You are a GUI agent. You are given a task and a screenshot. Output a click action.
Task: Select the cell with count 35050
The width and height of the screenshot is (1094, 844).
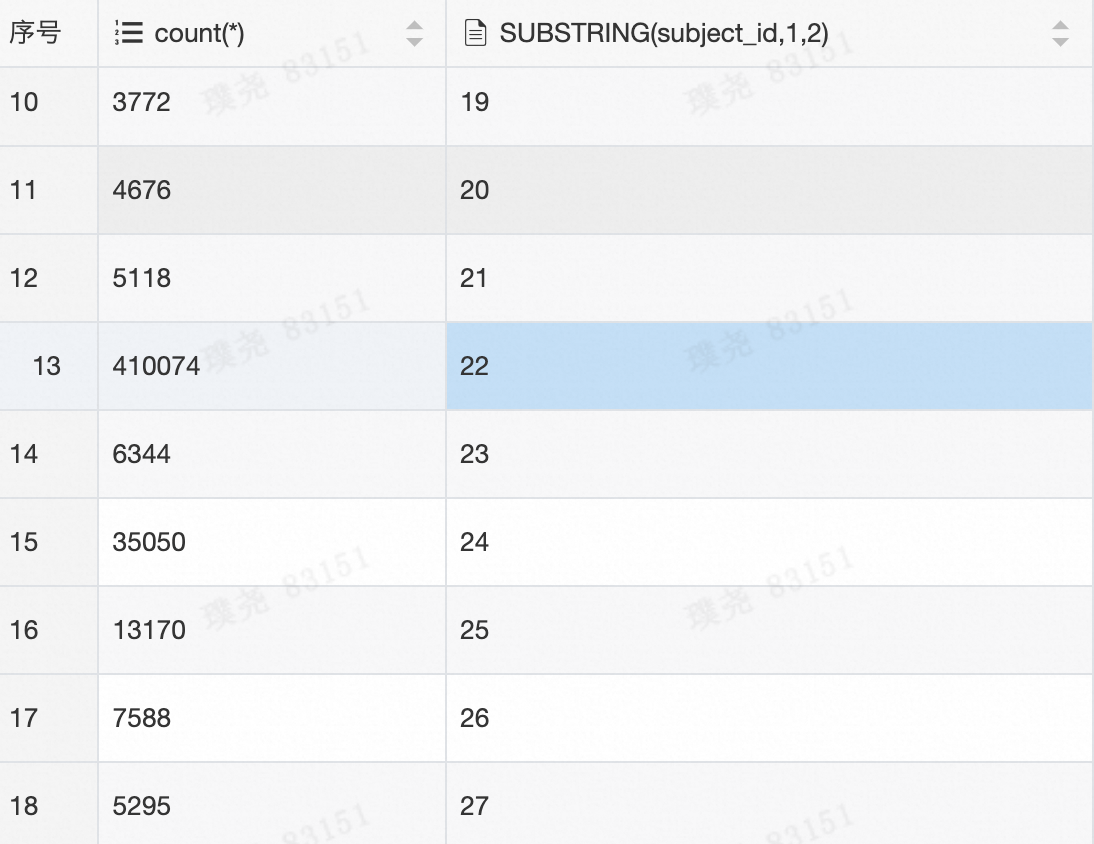coord(149,542)
